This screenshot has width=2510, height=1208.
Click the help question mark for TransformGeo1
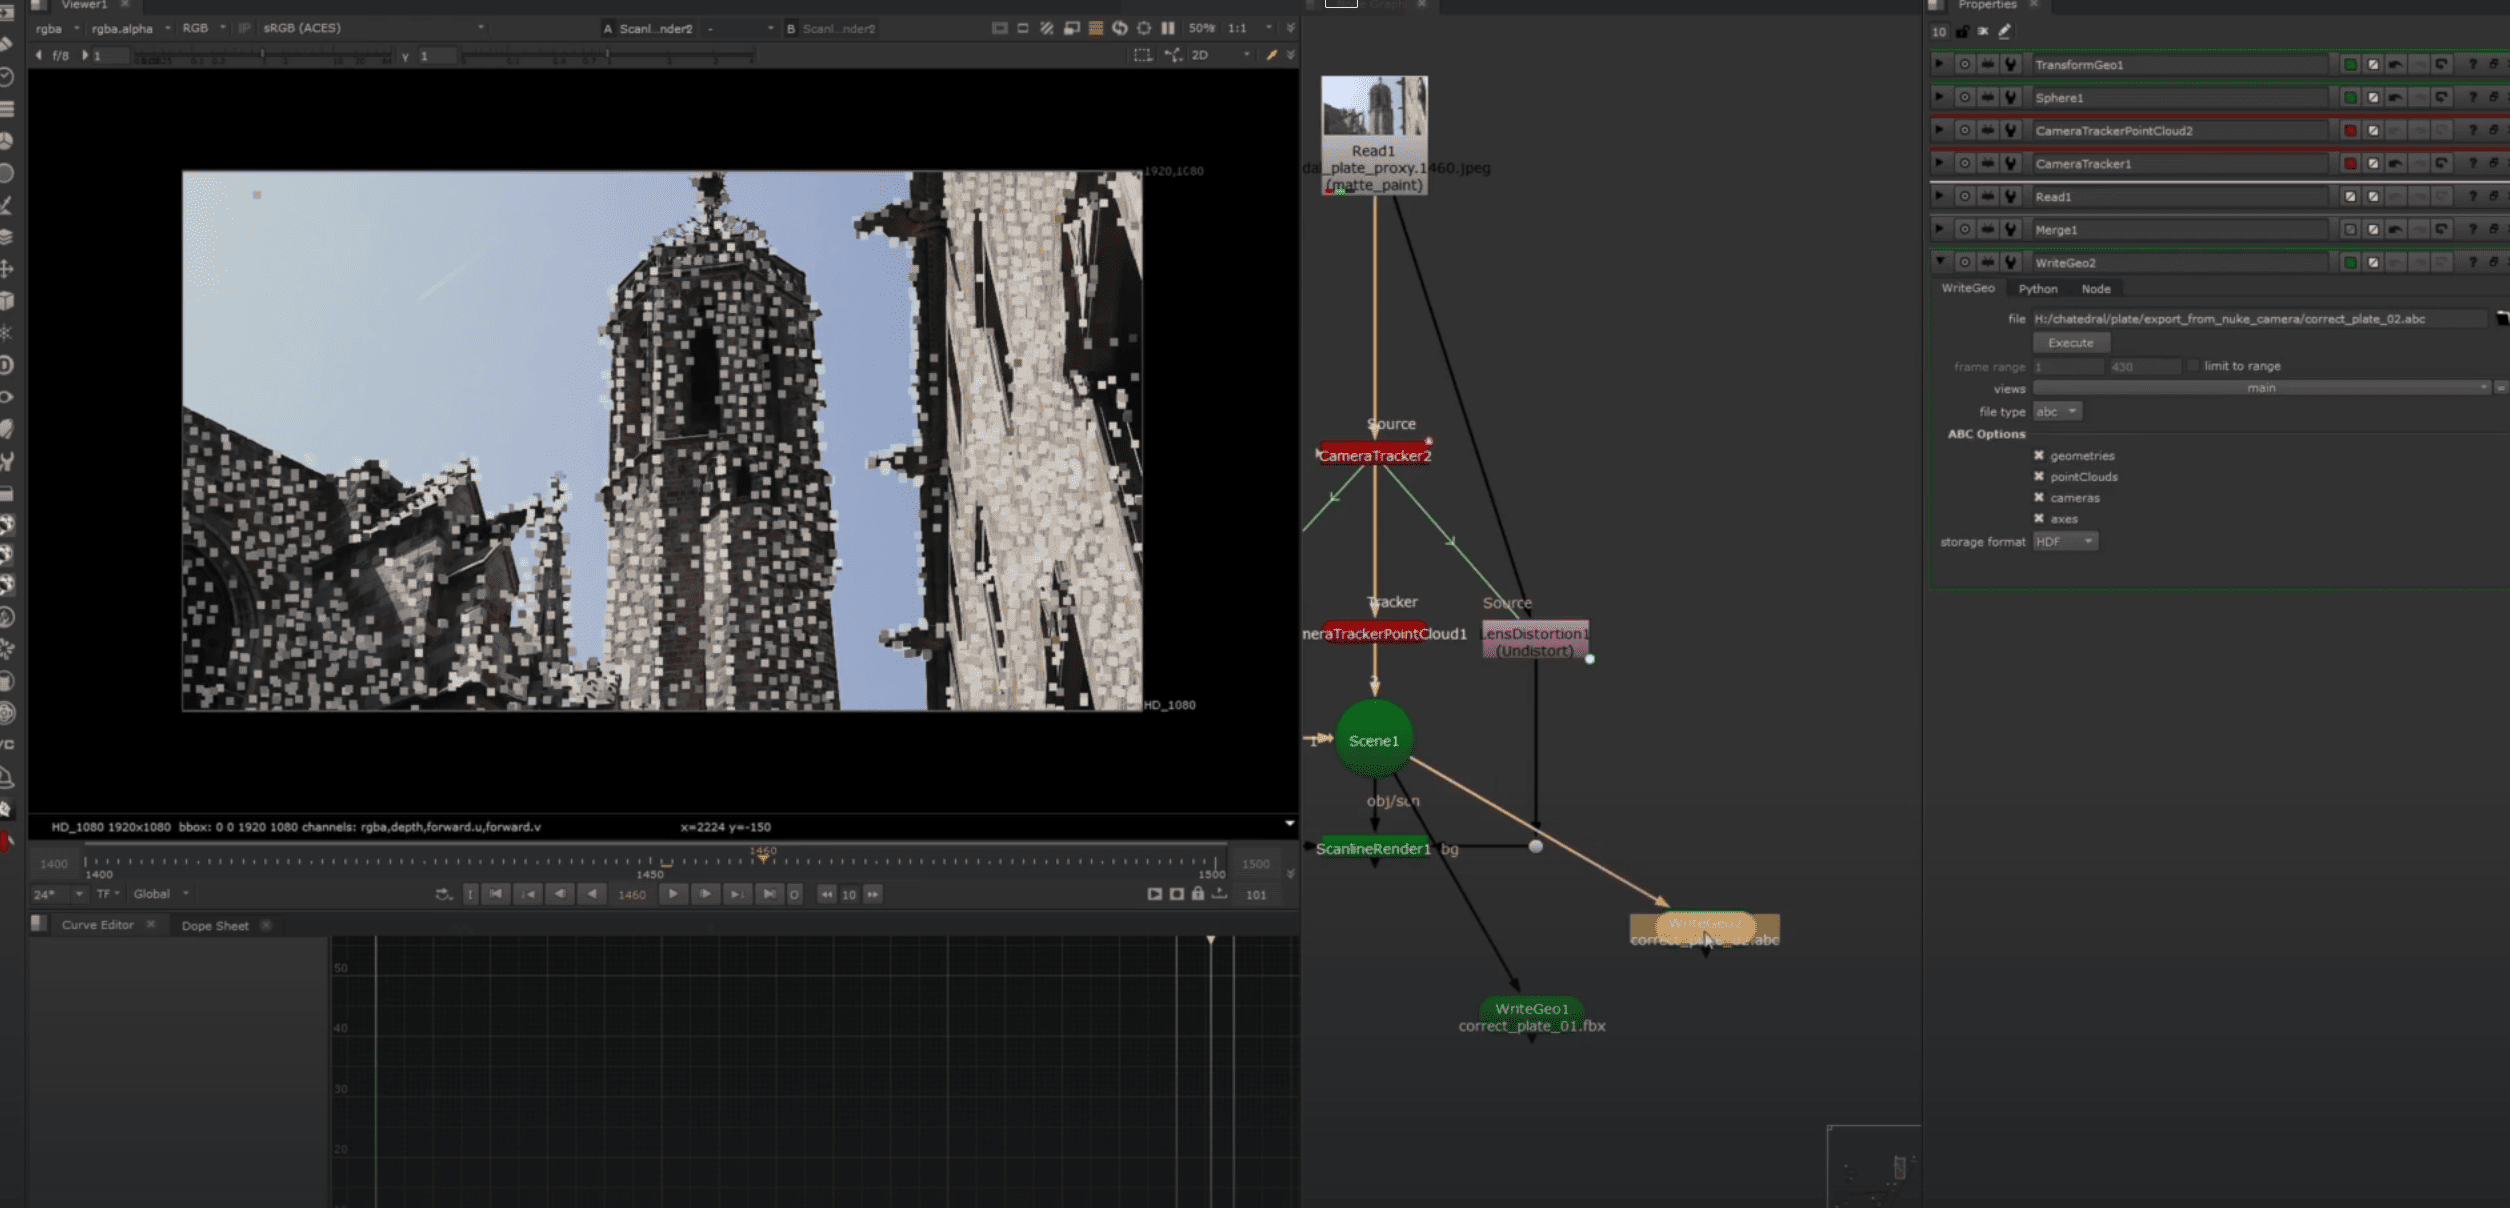pyautogui.click(x=2472, y=65)
